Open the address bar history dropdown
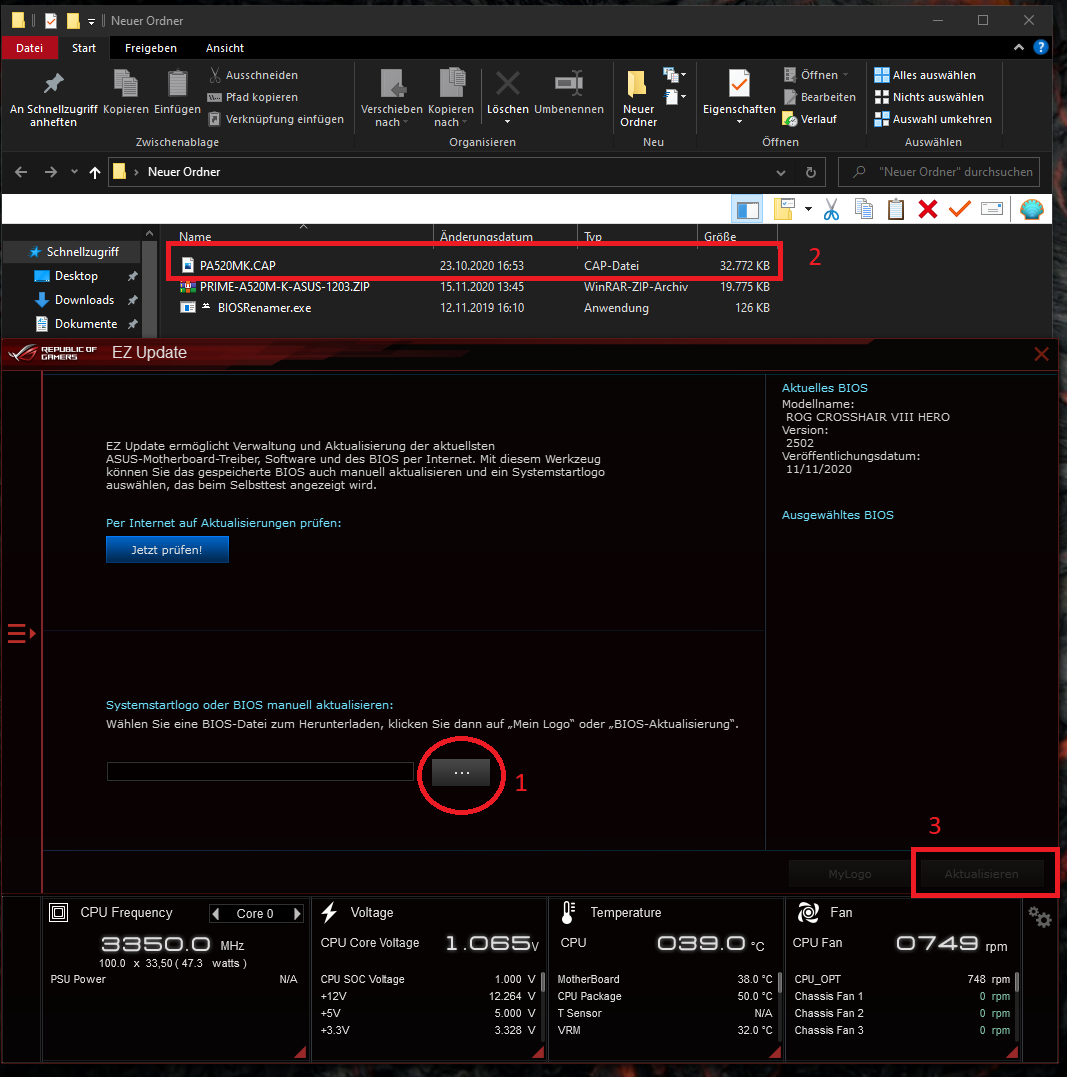Viewport: 1067px width, 1077px height. (780, 172)
